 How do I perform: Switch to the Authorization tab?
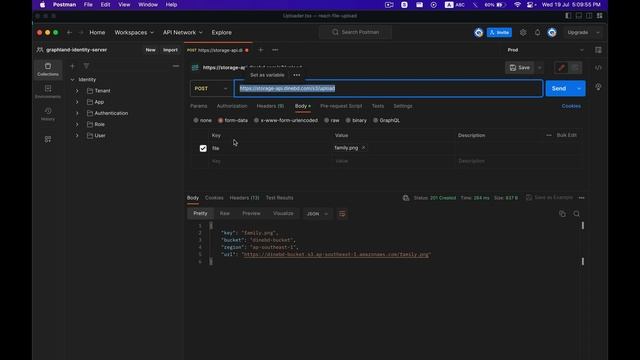[232, 106]
